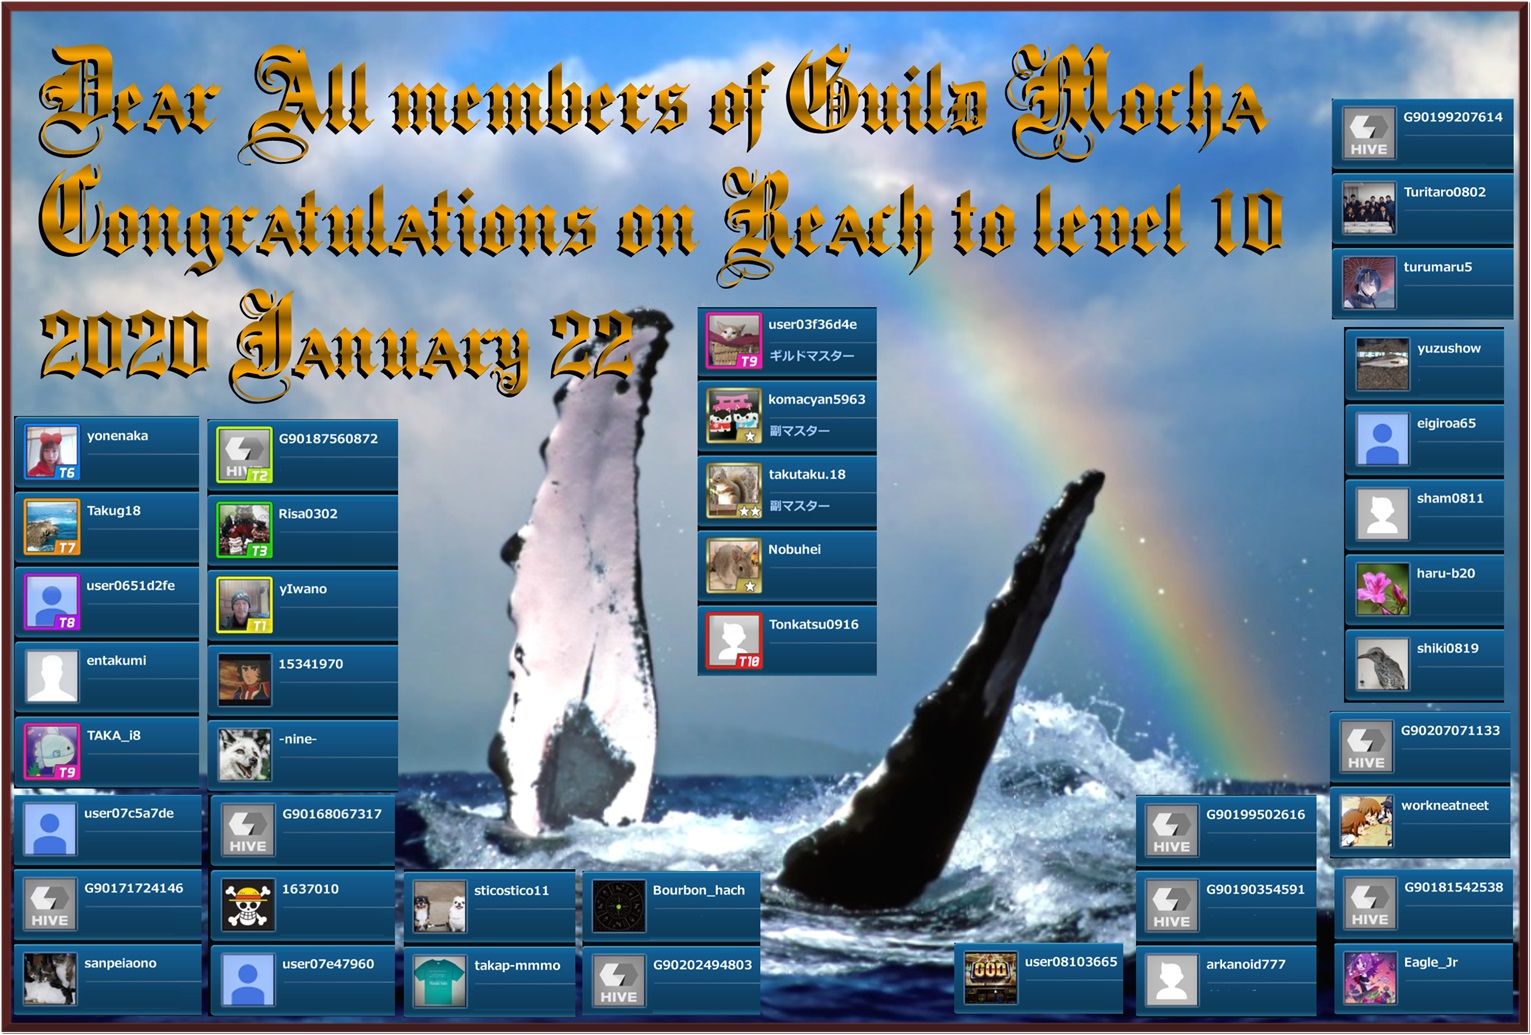
Task: Click user03f36d4e's cat avatar with T9
Action: tap(734, 341)
